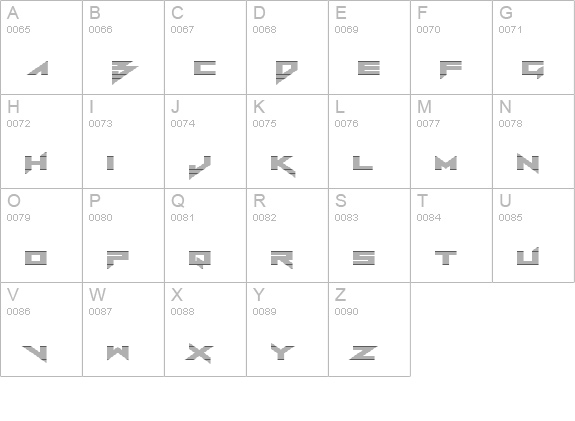Image resolution: width=575 pixels, height=421 pixels.
Task: Select the O glyph cell 0079
Action: (41, 235)
